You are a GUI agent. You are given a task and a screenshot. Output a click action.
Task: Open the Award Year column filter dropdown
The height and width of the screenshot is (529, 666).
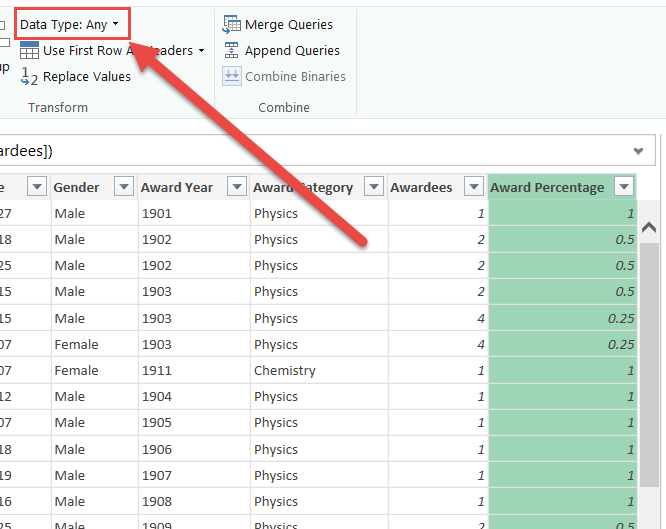pos(237,187)
